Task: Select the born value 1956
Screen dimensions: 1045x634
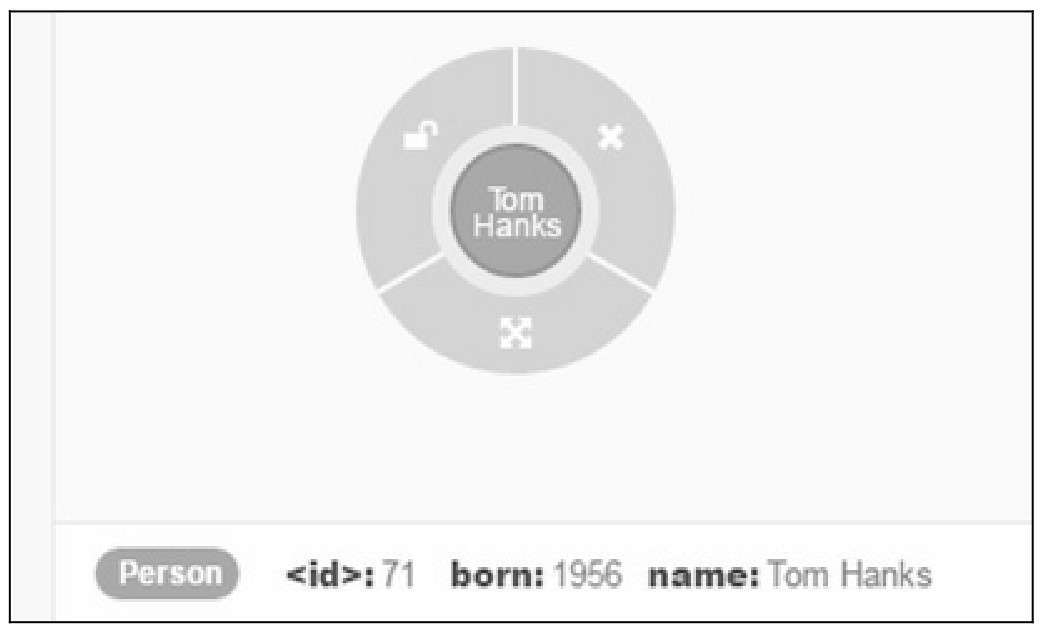Action: pos(588,575)
